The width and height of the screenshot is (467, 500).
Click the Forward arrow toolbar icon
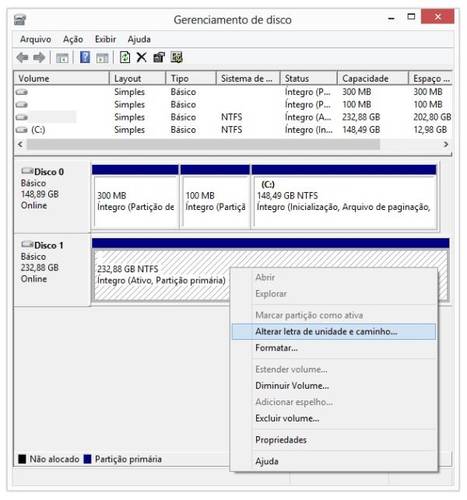pos(39,58)
